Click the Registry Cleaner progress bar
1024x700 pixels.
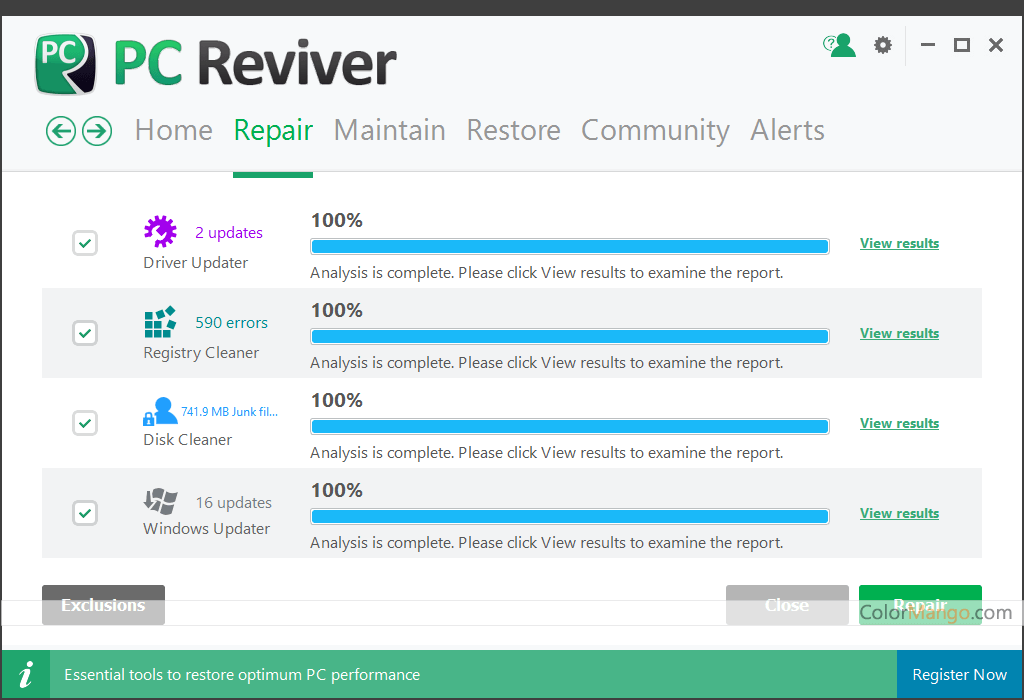click(x=569, y=337)
